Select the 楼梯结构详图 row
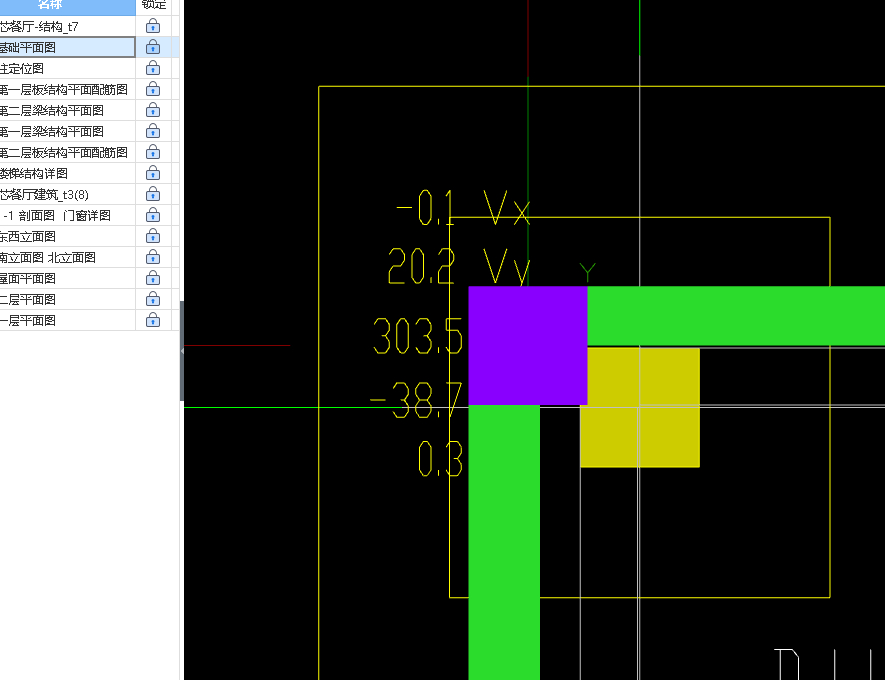This screenshot has width=885, height=680. (67, 173)
